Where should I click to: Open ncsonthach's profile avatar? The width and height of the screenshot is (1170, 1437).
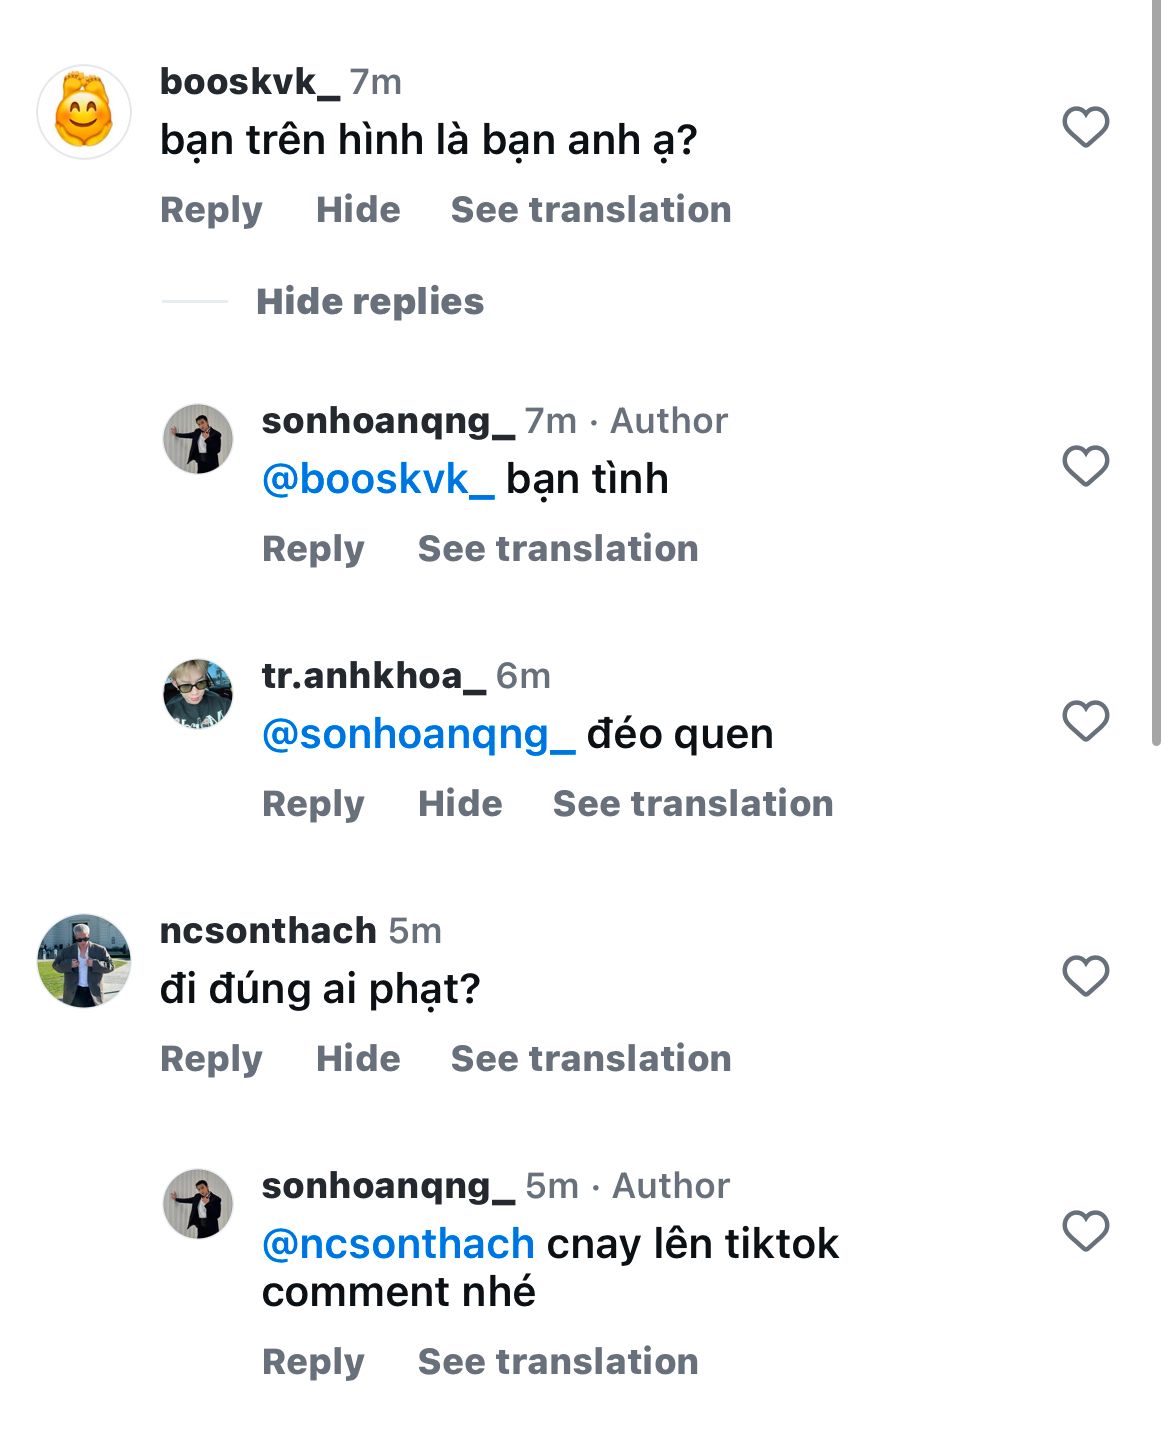click(x=84, y=960)
